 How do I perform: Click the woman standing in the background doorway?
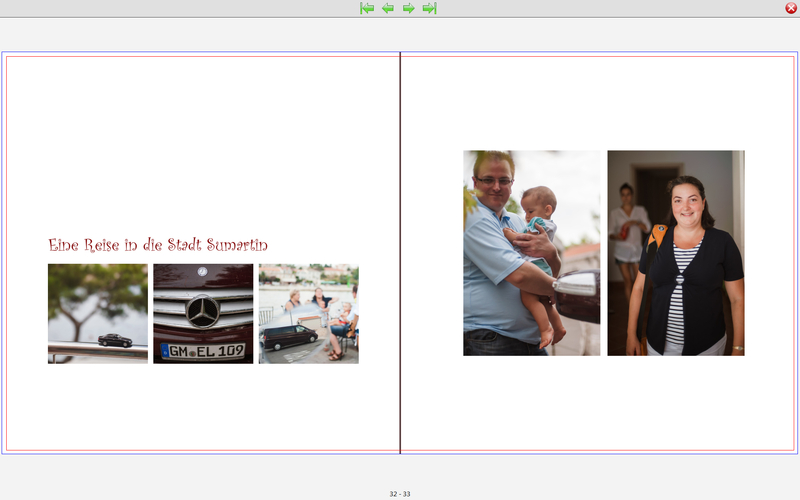[626, 230]
